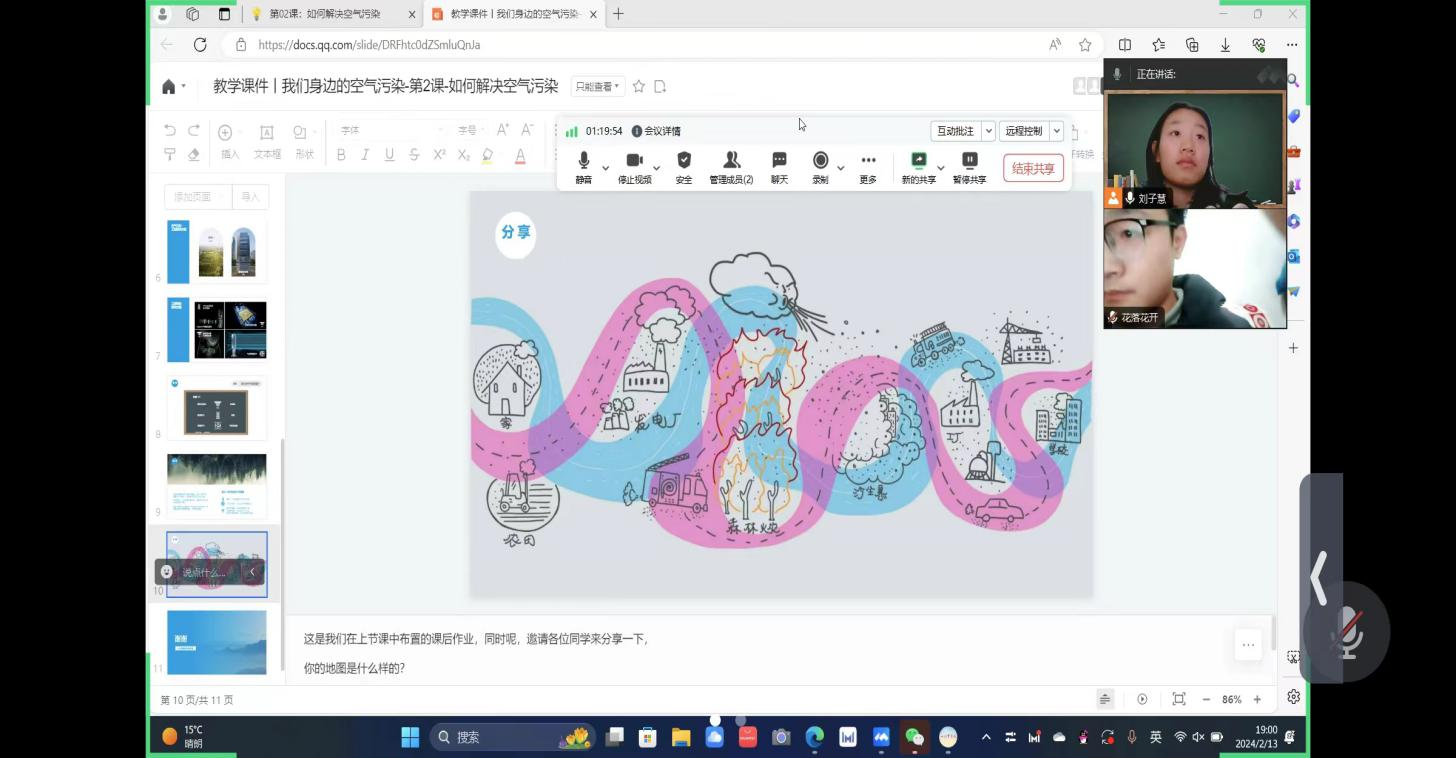The width and height of the screenshot is (1456, 758).
Task: Open 会议详情 meeting details
Action: [656, 131]
